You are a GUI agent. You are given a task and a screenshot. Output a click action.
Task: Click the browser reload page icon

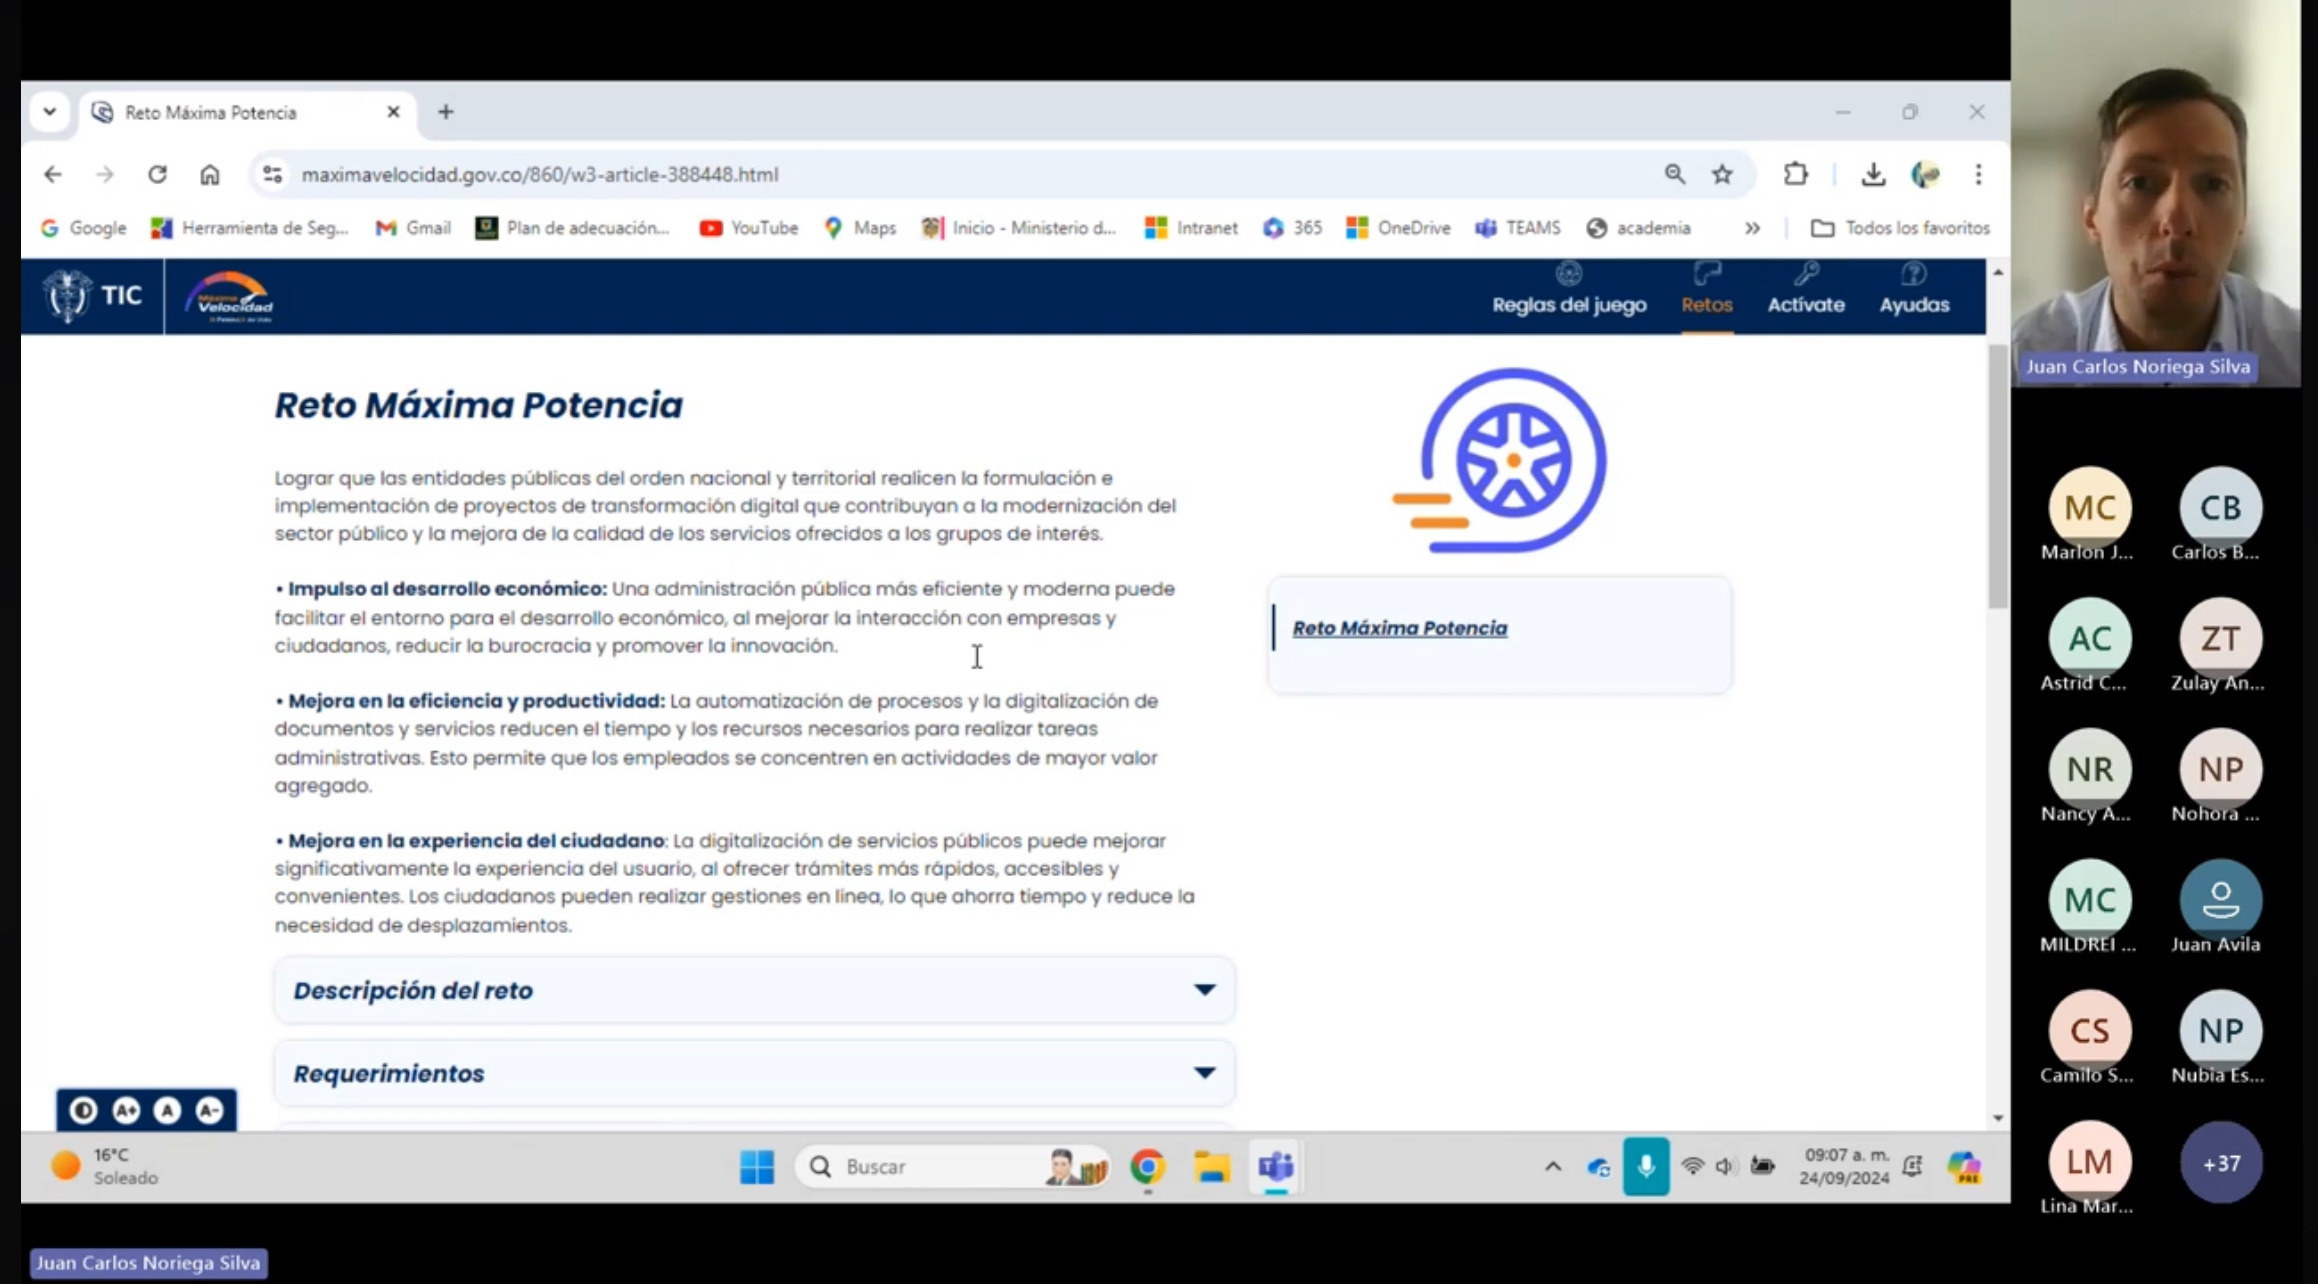[157, 174]
